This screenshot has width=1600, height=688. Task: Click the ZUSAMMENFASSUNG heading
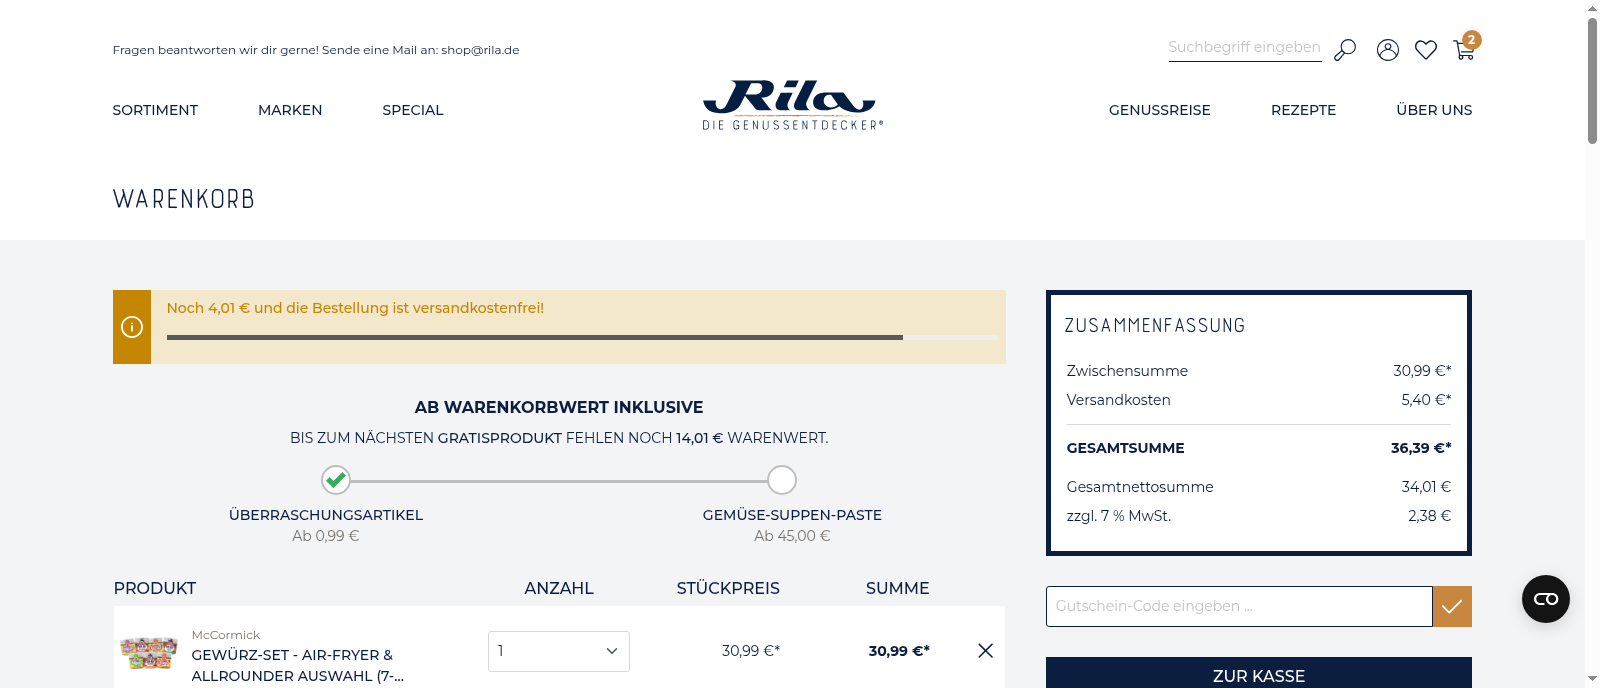[1155, 325]
